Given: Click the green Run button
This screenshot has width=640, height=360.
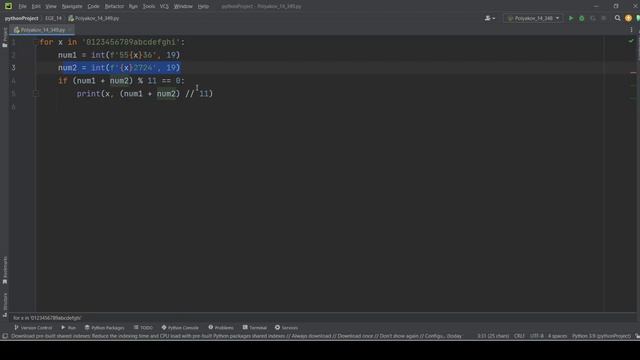Looking at the screenshot, I should tap(571, 18).
